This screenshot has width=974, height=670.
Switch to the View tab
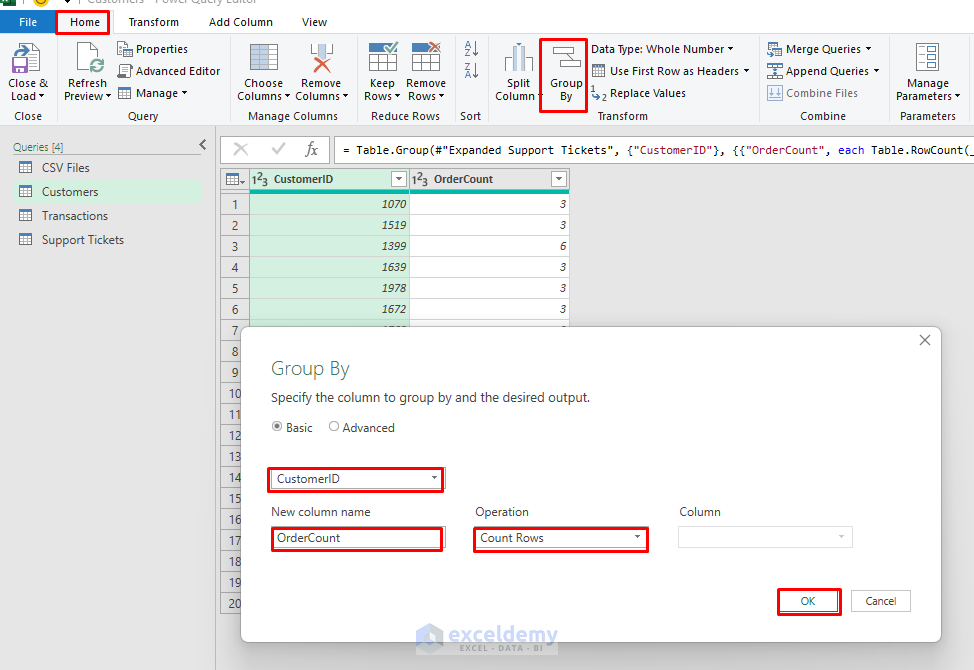(x=314, y=22)
